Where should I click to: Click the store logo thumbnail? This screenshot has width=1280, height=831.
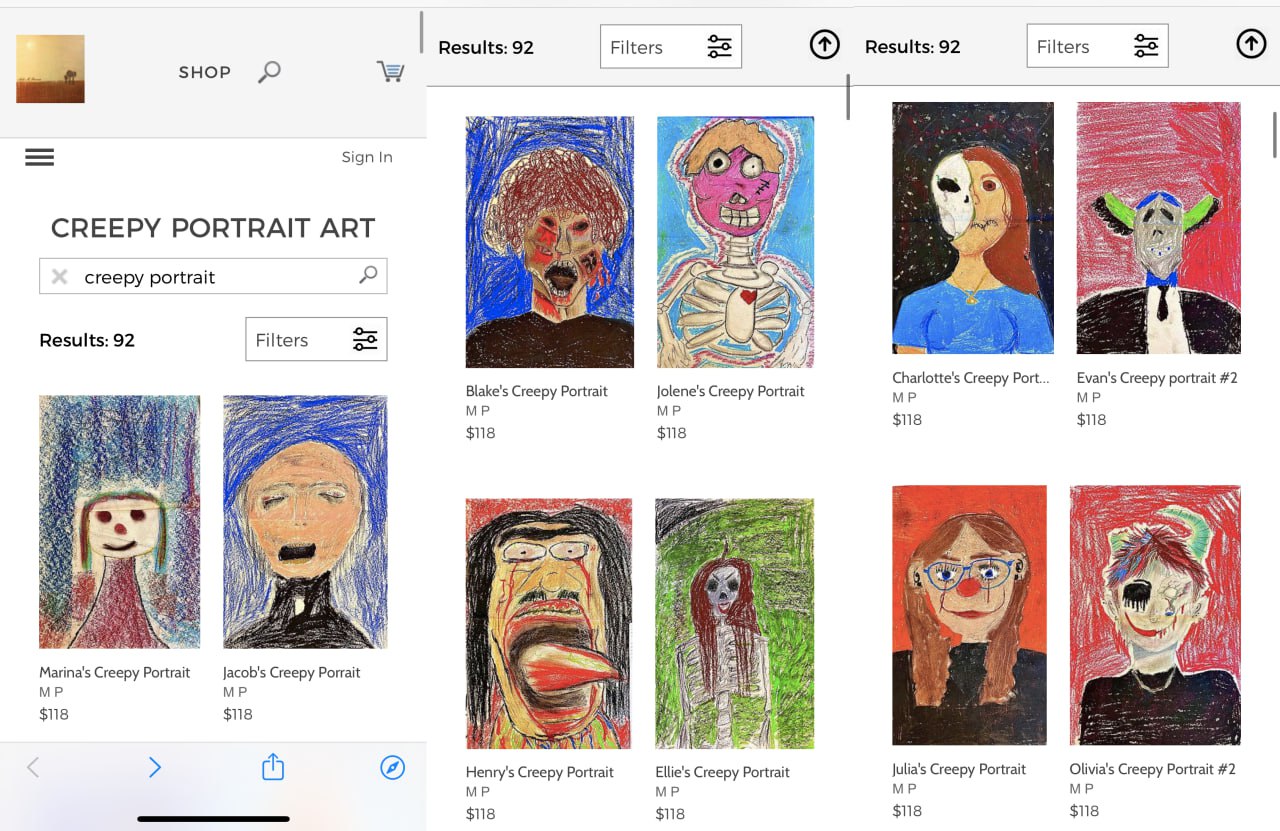point(50,69)
